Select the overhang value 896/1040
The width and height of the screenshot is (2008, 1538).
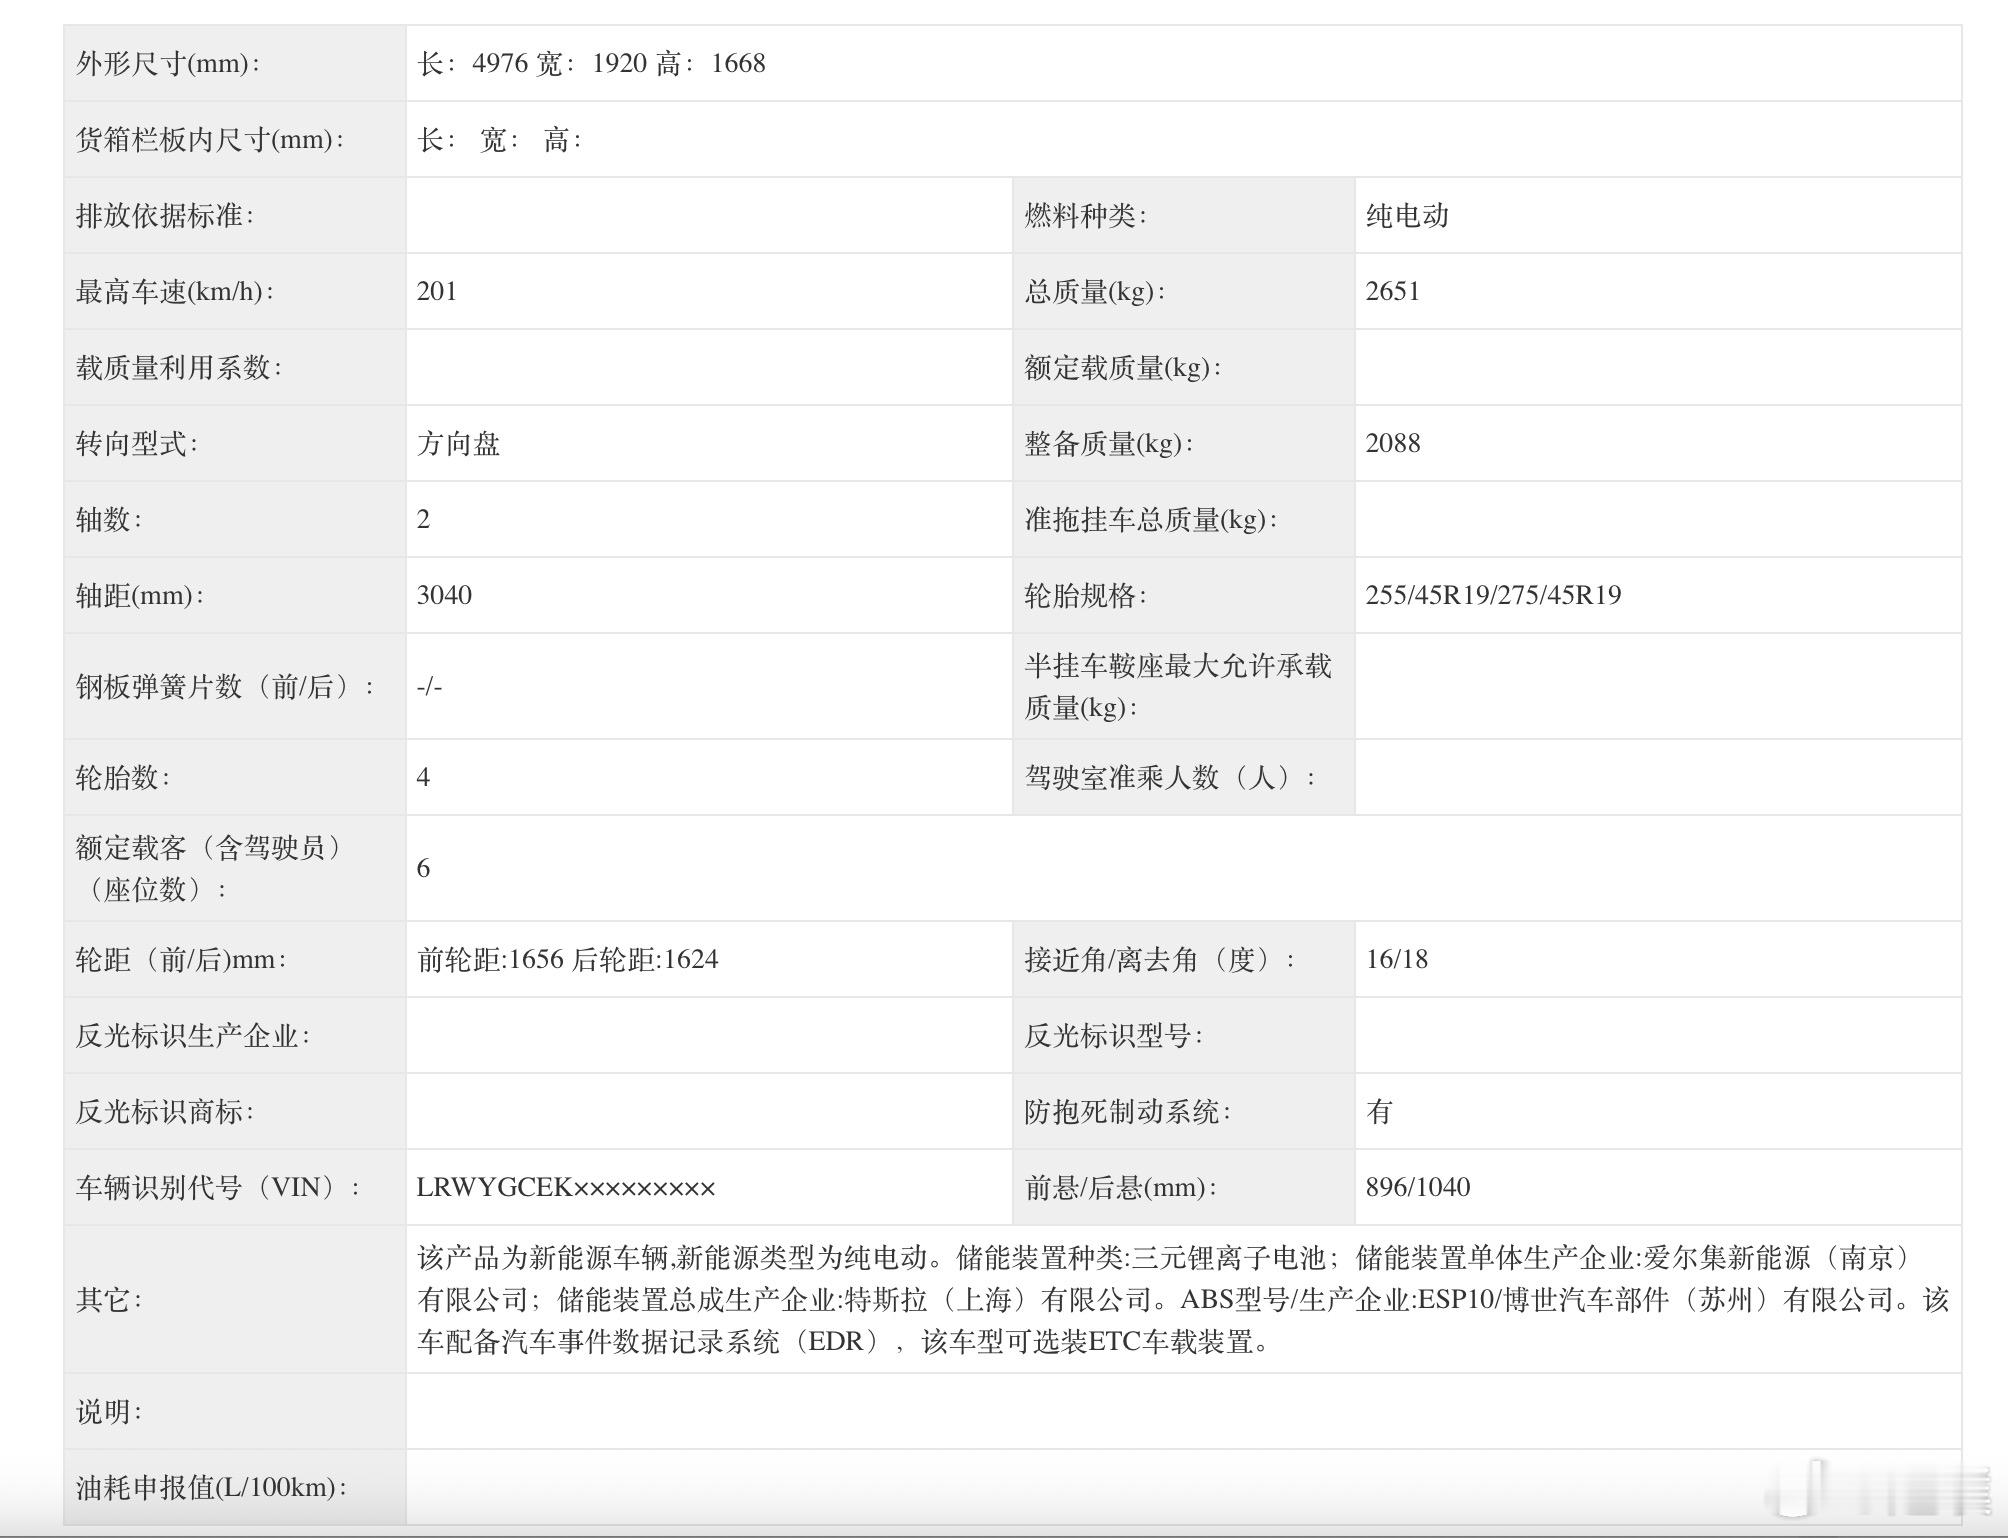[x=1418, y=1188]
